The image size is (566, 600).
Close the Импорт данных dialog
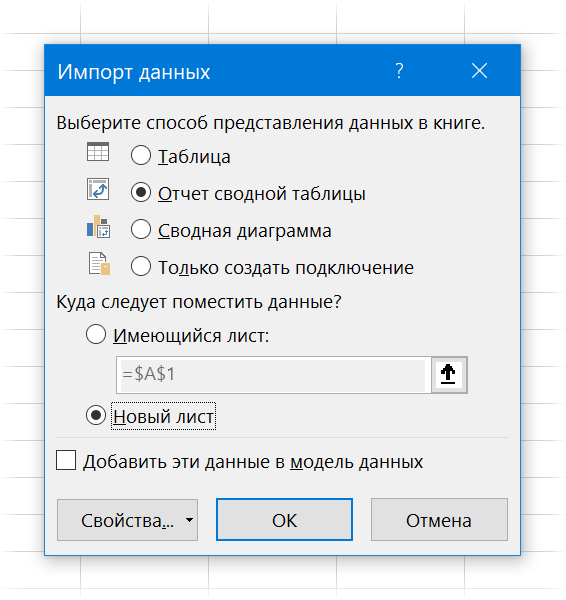[x=479, y=71]
